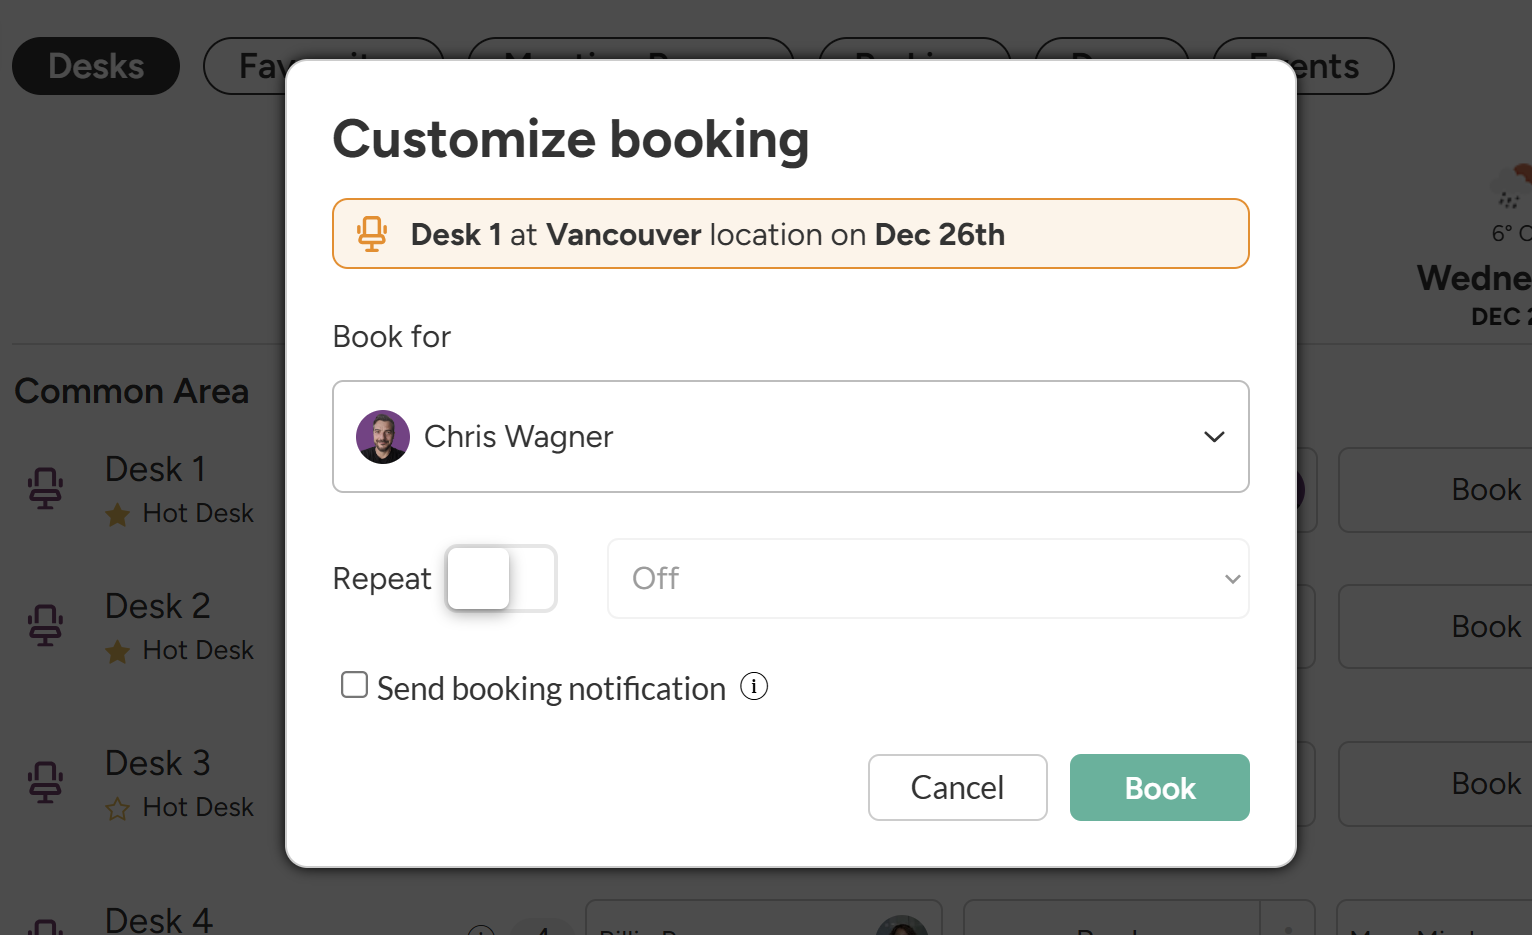Mark Desk 3 as favorite with star
Viewport: 1532px width, 935px height.
[x=118, y=809]
